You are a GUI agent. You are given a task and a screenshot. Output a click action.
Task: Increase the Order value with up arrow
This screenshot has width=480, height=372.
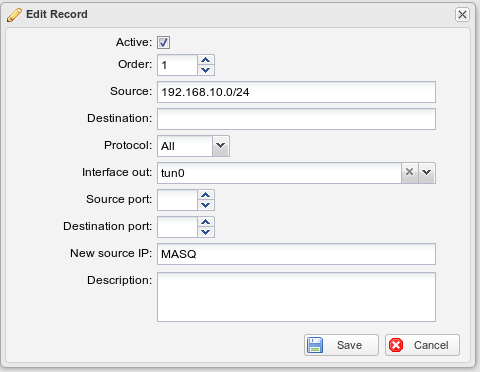pos(206,60)
